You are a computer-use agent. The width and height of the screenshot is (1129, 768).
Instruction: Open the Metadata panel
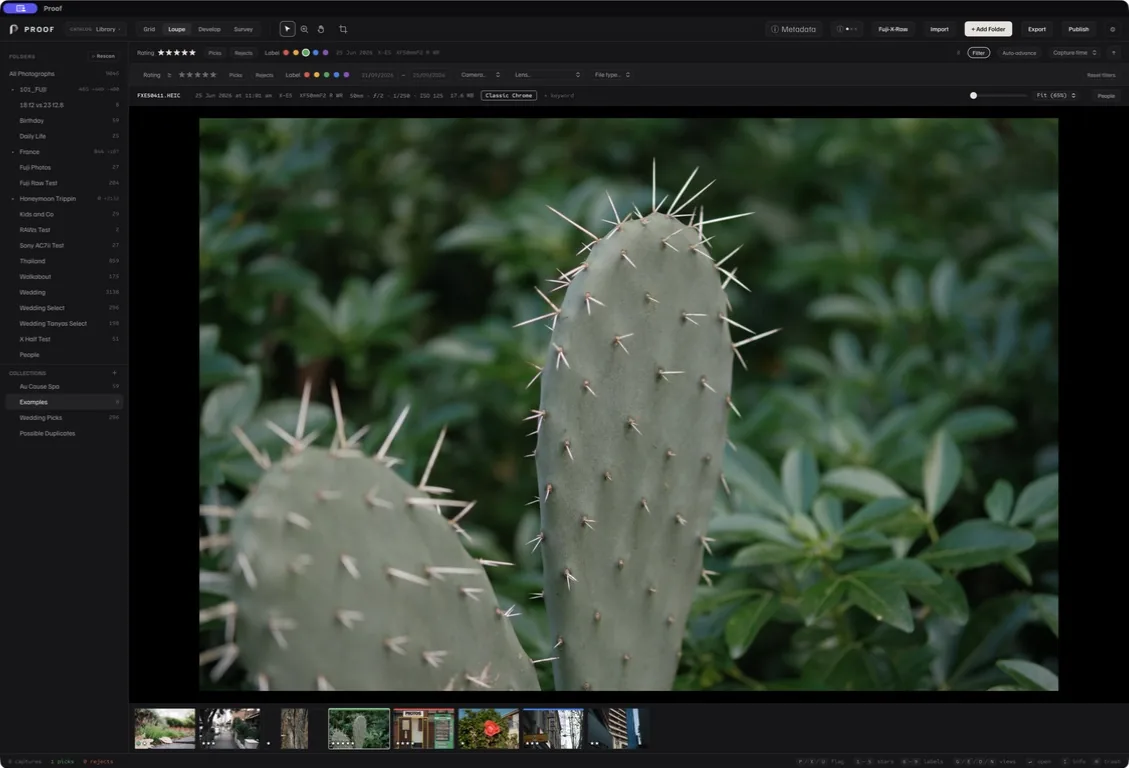(793, 30)
